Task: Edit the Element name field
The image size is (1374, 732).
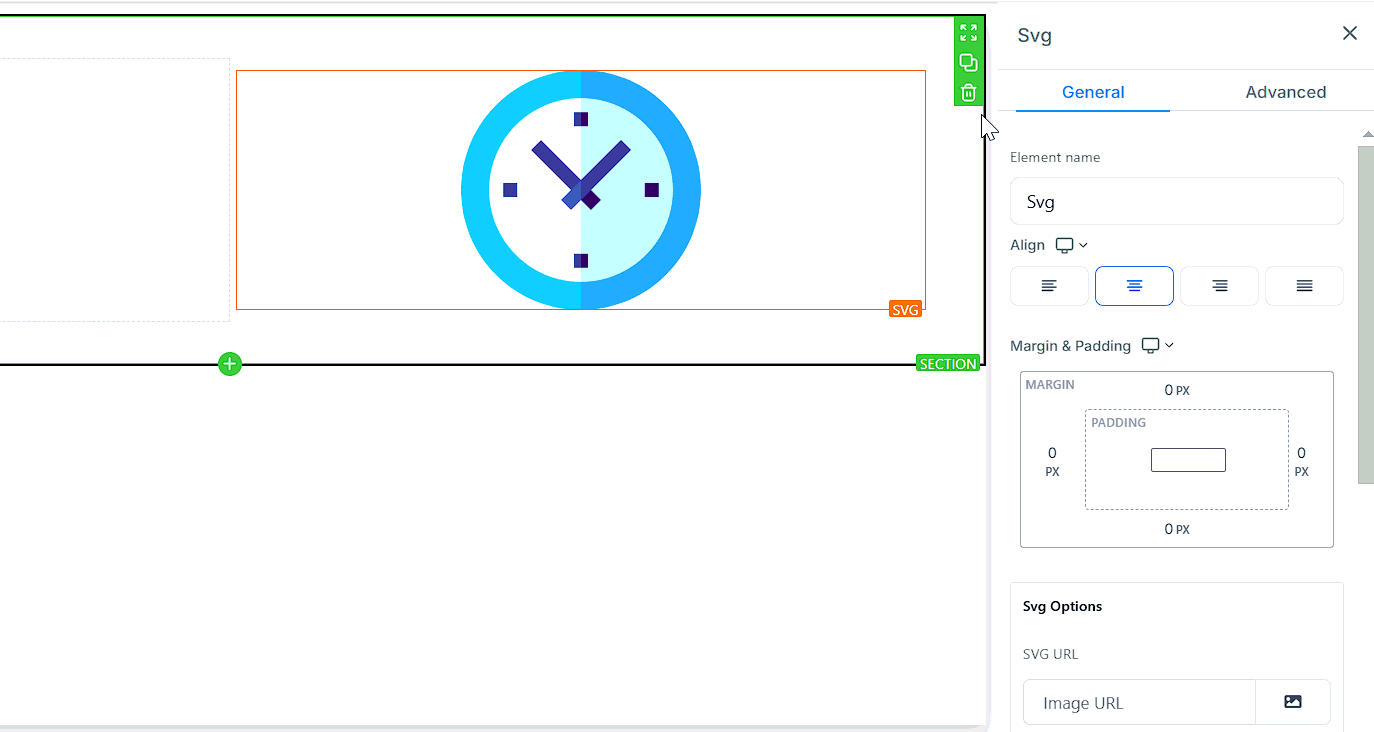Action: [1177, 202]
